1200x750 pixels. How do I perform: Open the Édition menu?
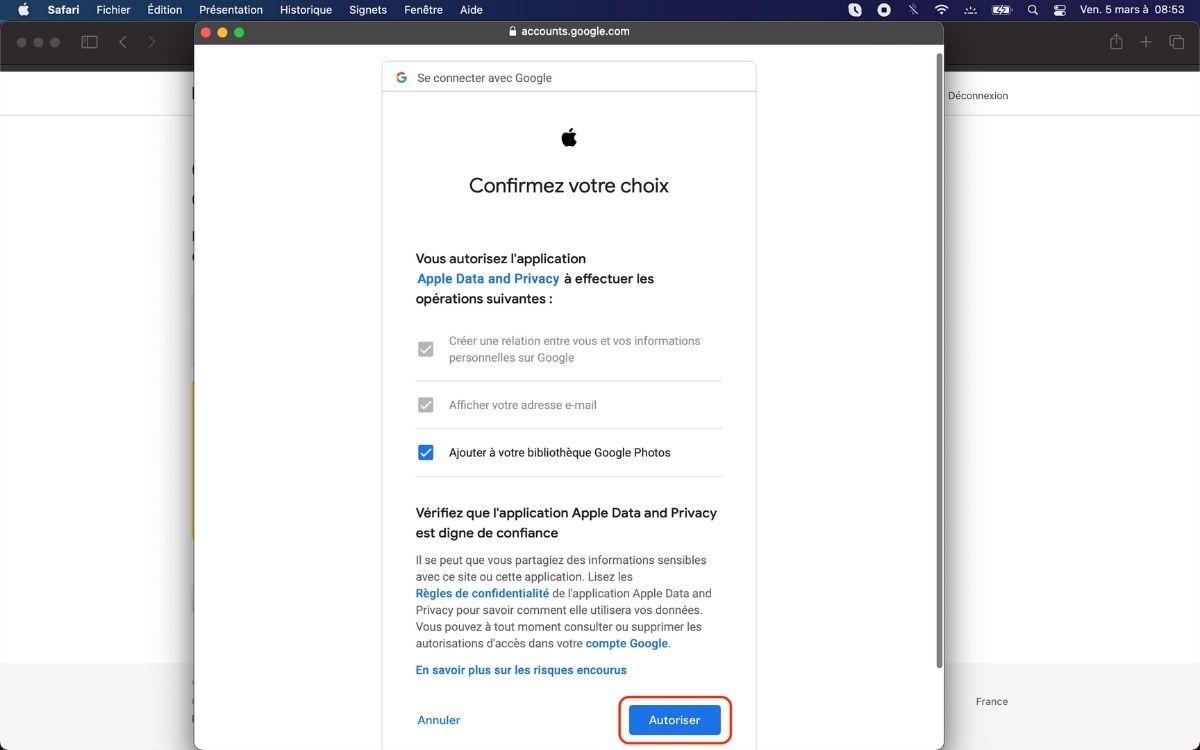coord(165,10)
